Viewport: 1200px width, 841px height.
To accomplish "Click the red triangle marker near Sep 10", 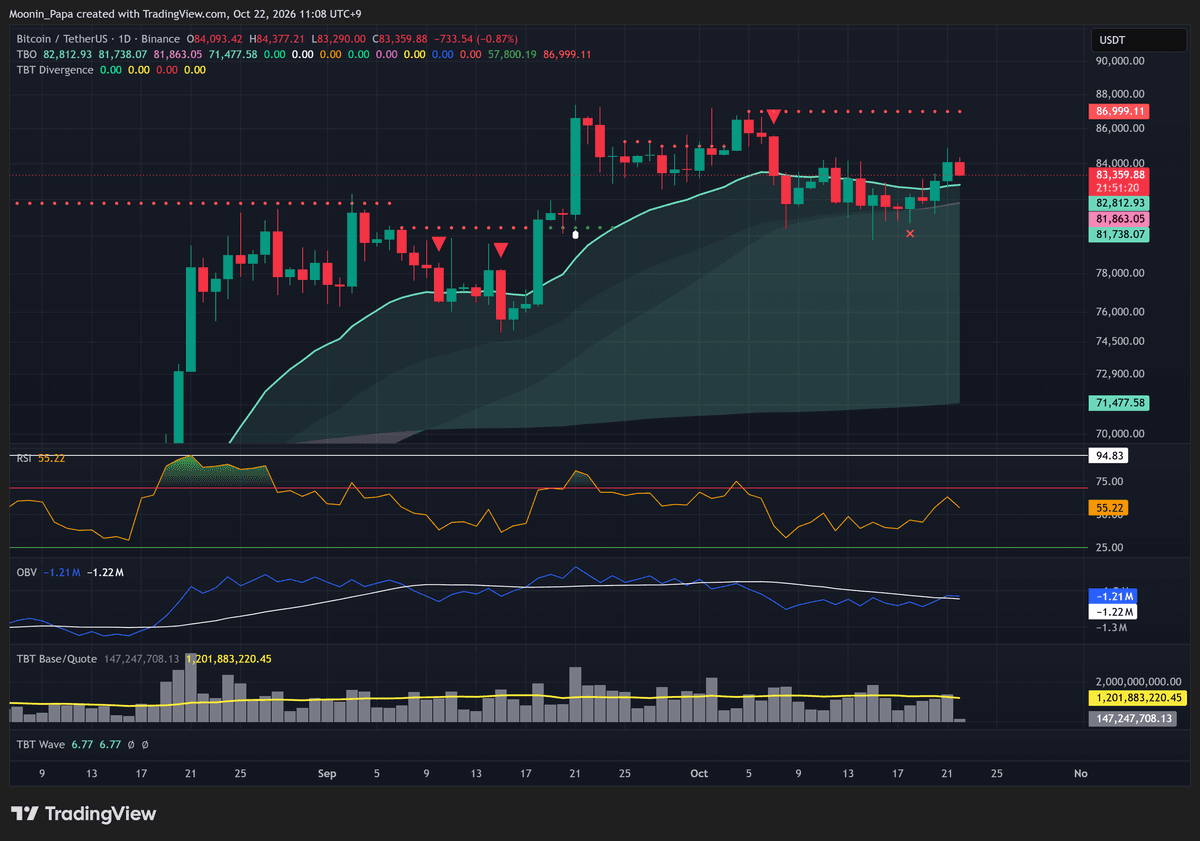I will click(x=438, y=243).
